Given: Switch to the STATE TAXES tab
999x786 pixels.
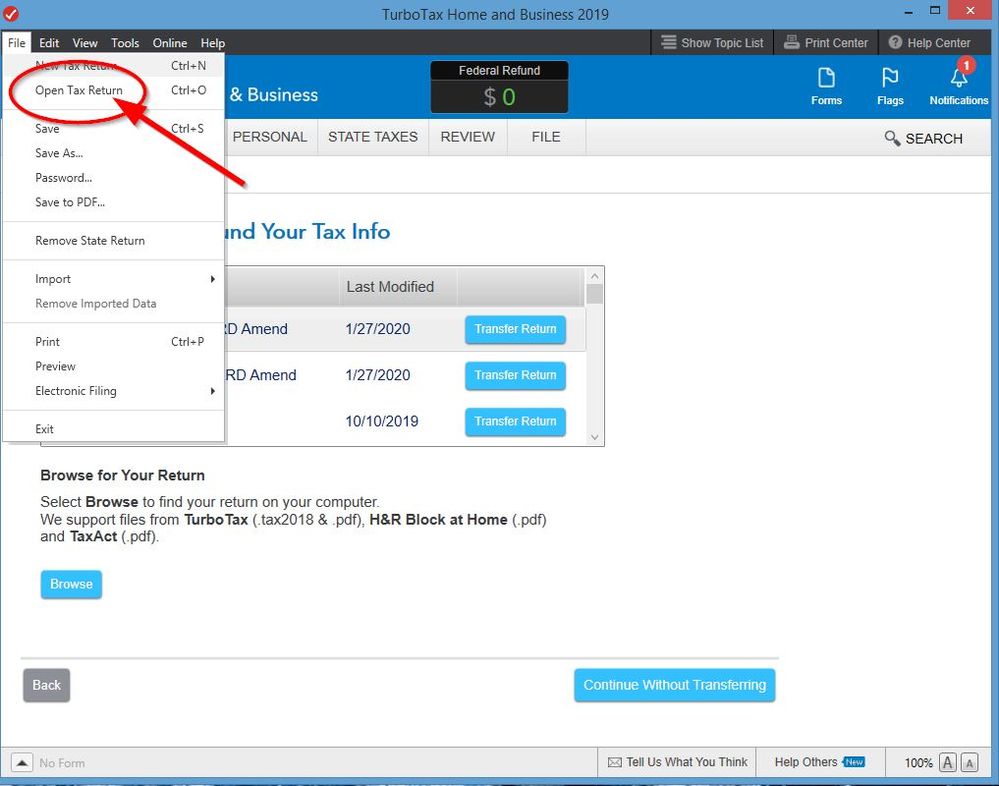Looking at the screenshot, I should pyautogui.click(x=373, y=137).
